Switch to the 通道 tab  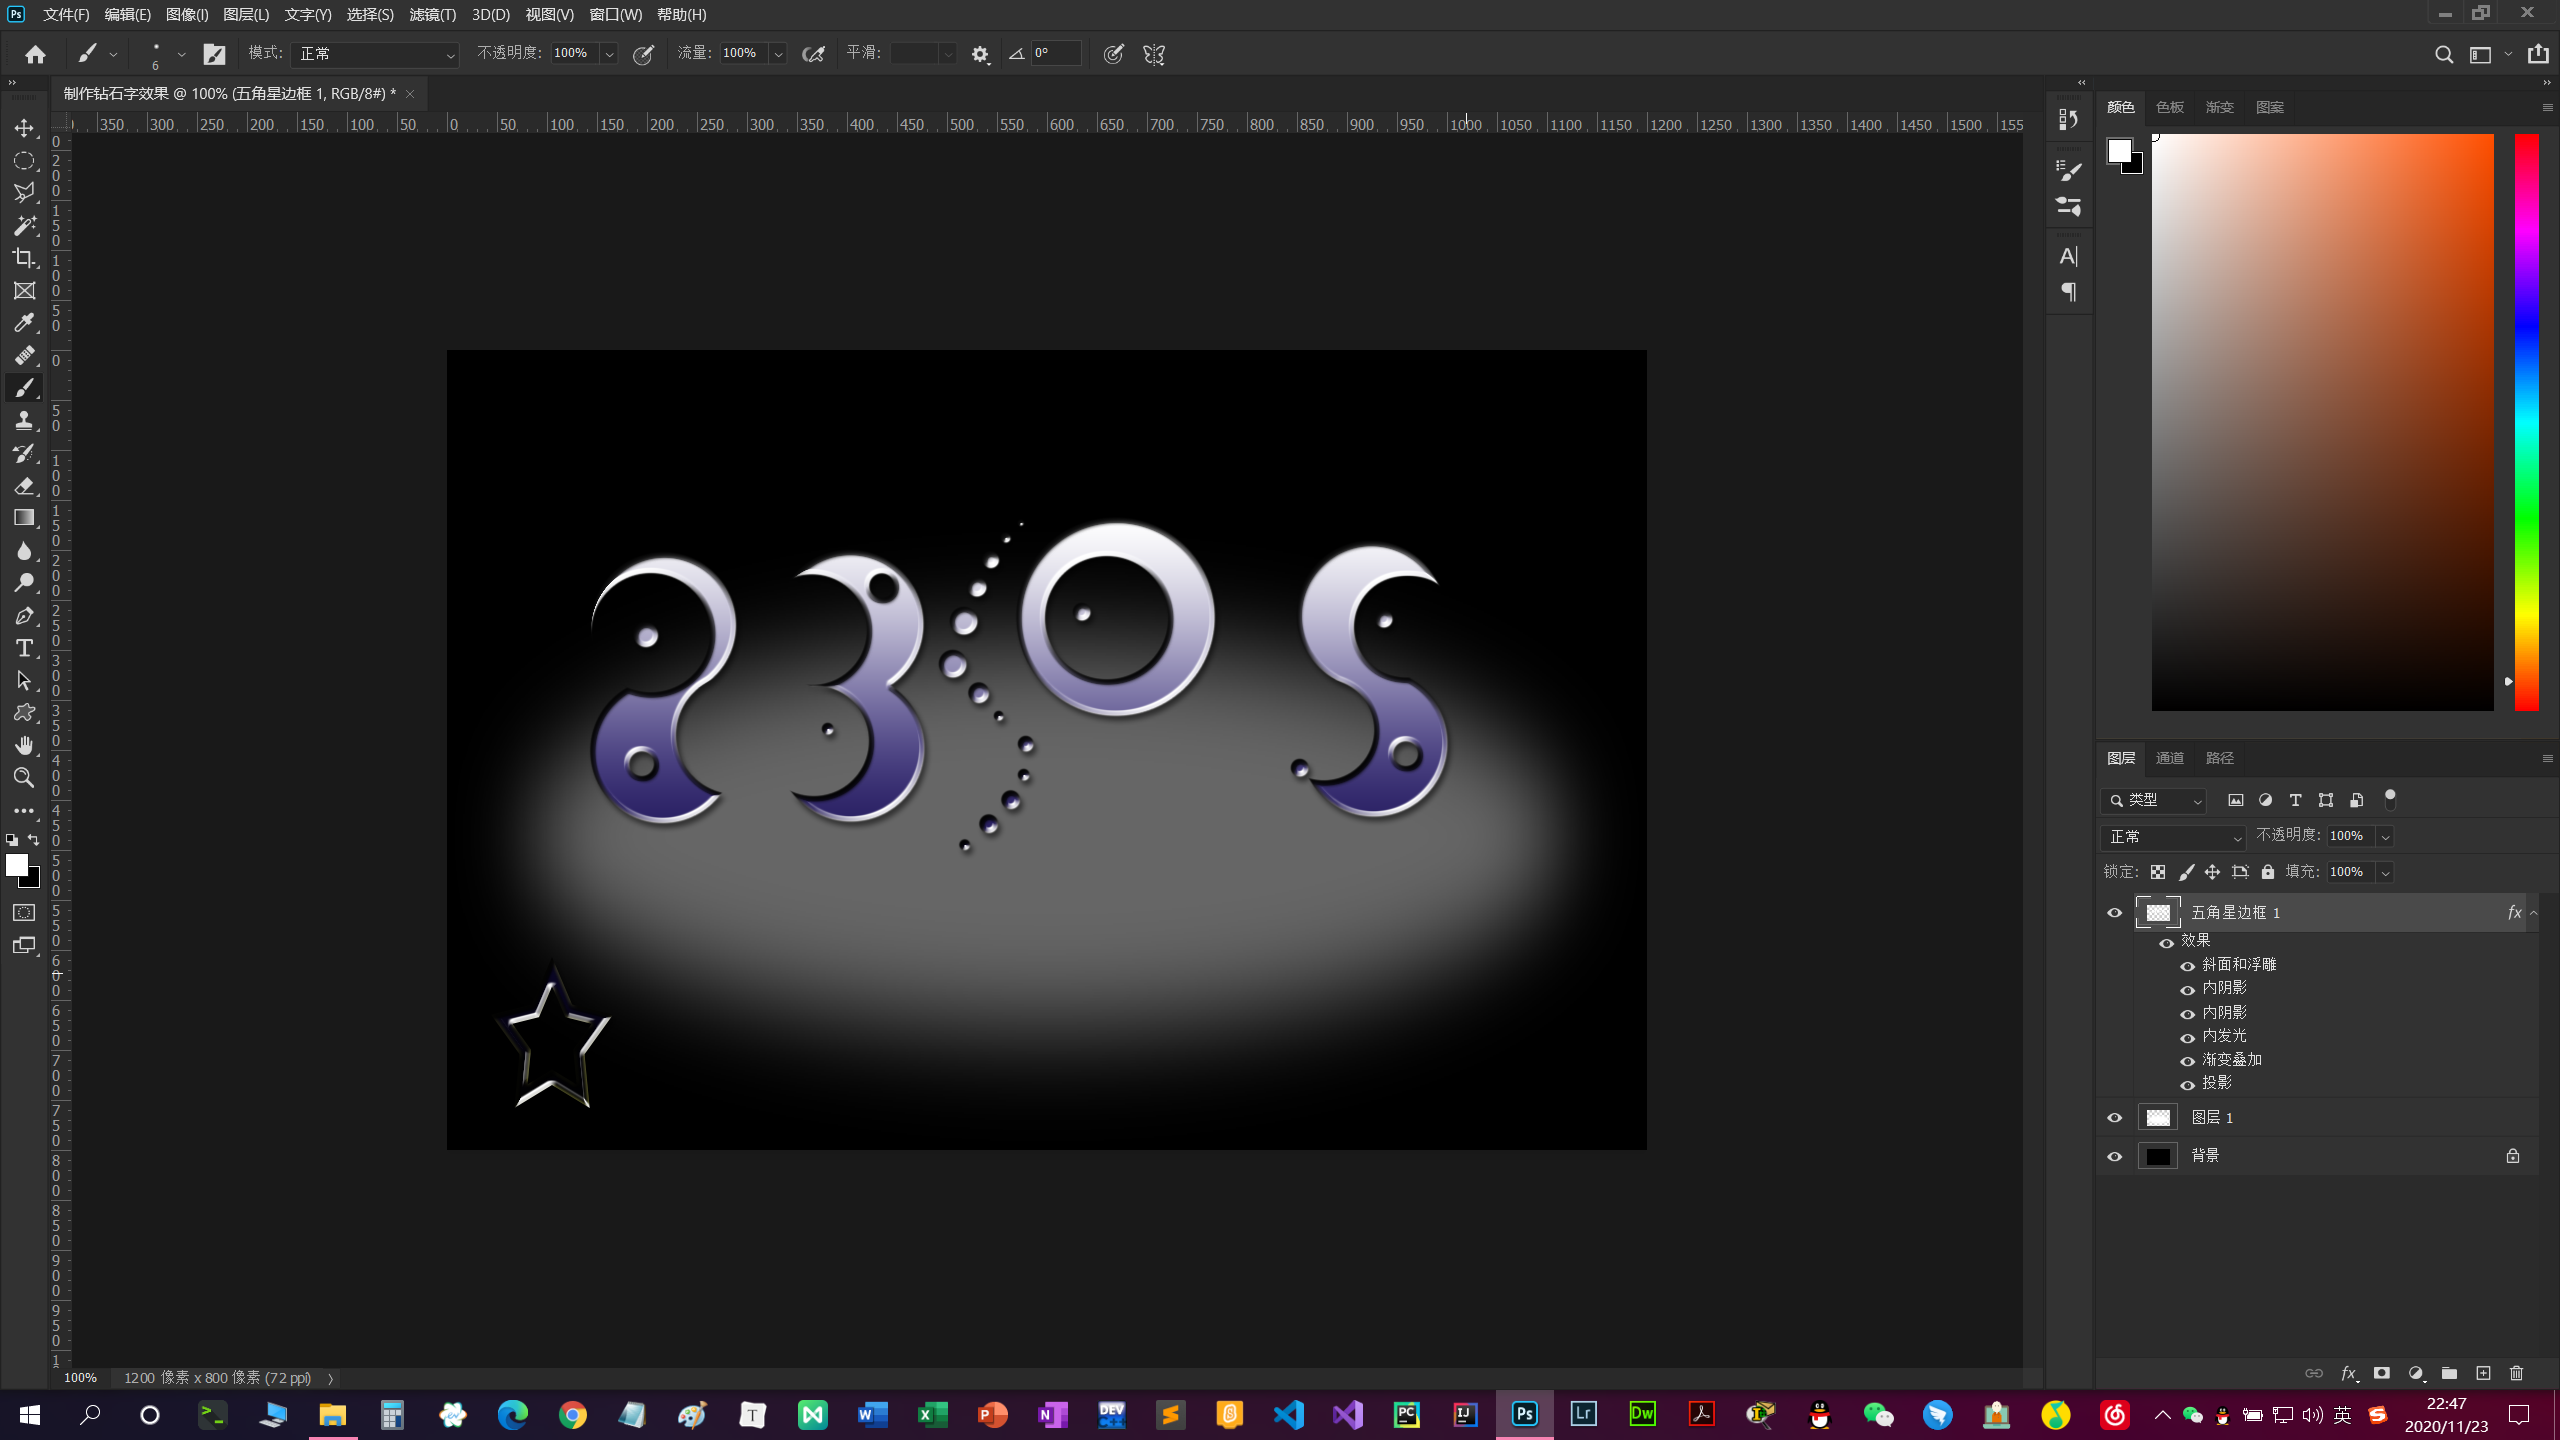click(2169, 758)
